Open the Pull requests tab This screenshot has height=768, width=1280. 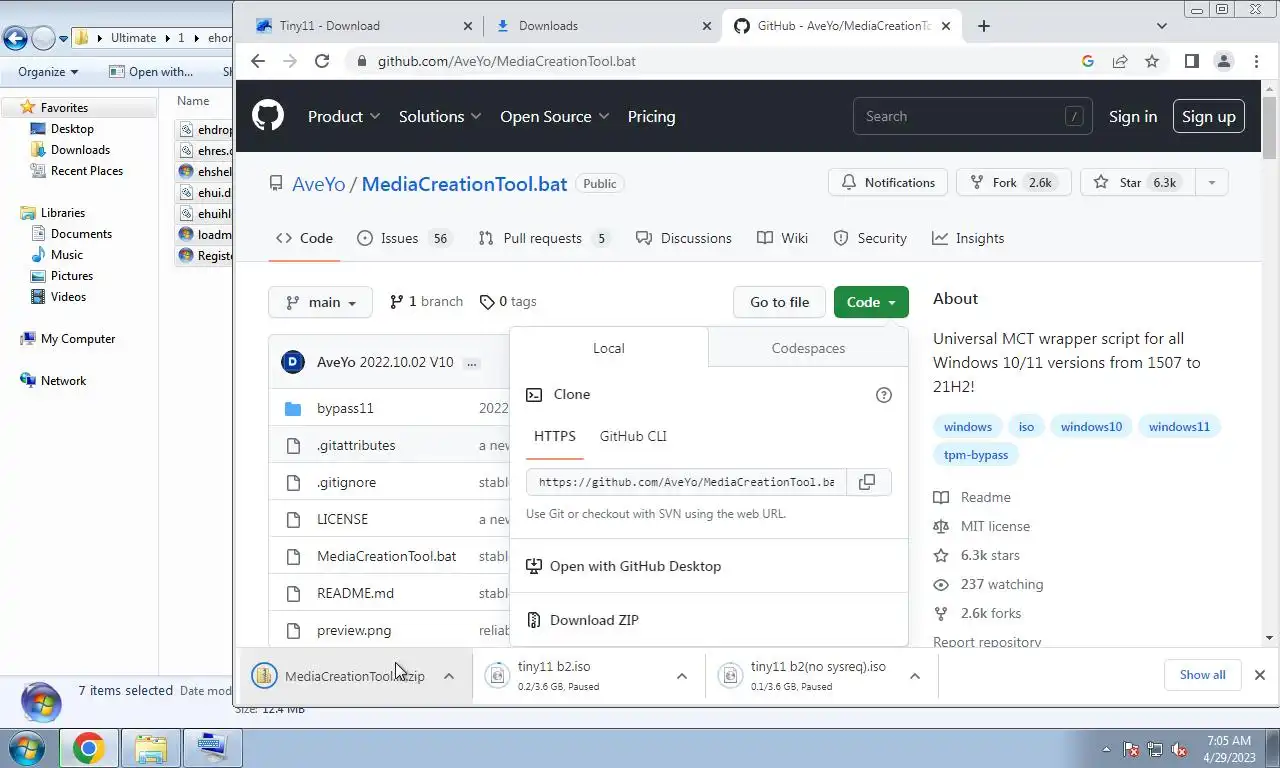click(x=544, y=238)
